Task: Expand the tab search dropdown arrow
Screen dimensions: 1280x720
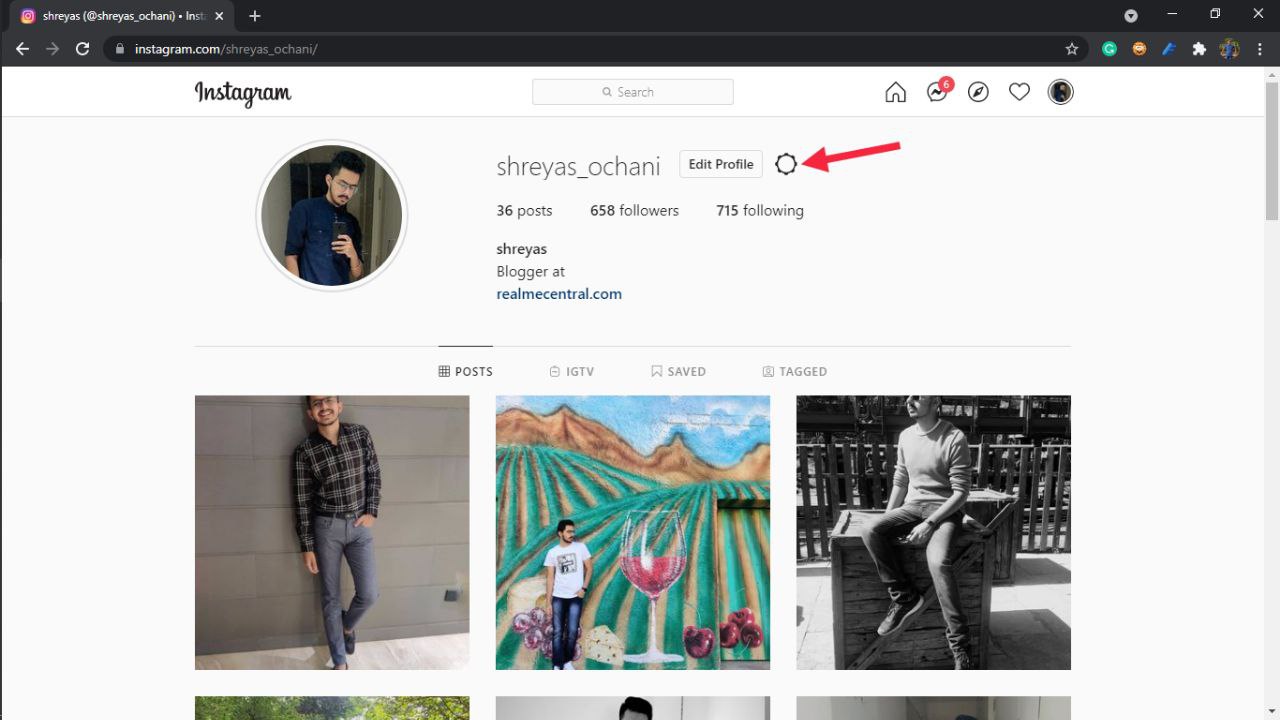Action: point(1131,16)
